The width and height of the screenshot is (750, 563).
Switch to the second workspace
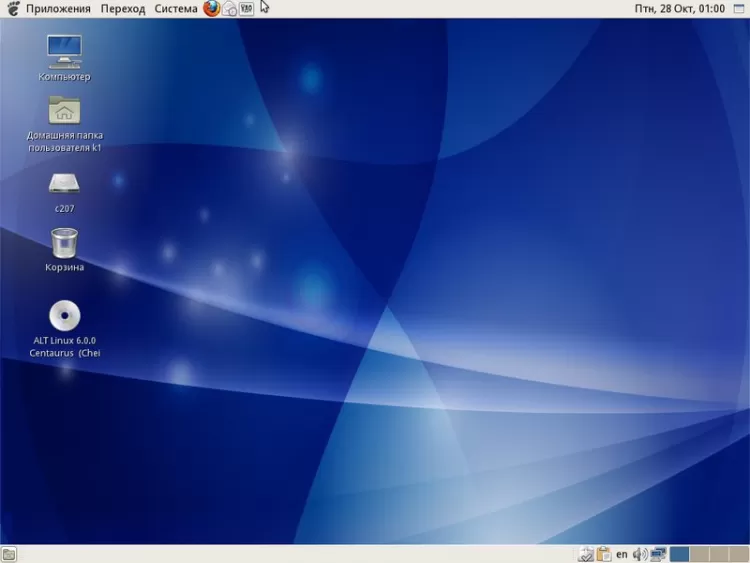pyautogui.click(x=698, y=554)
